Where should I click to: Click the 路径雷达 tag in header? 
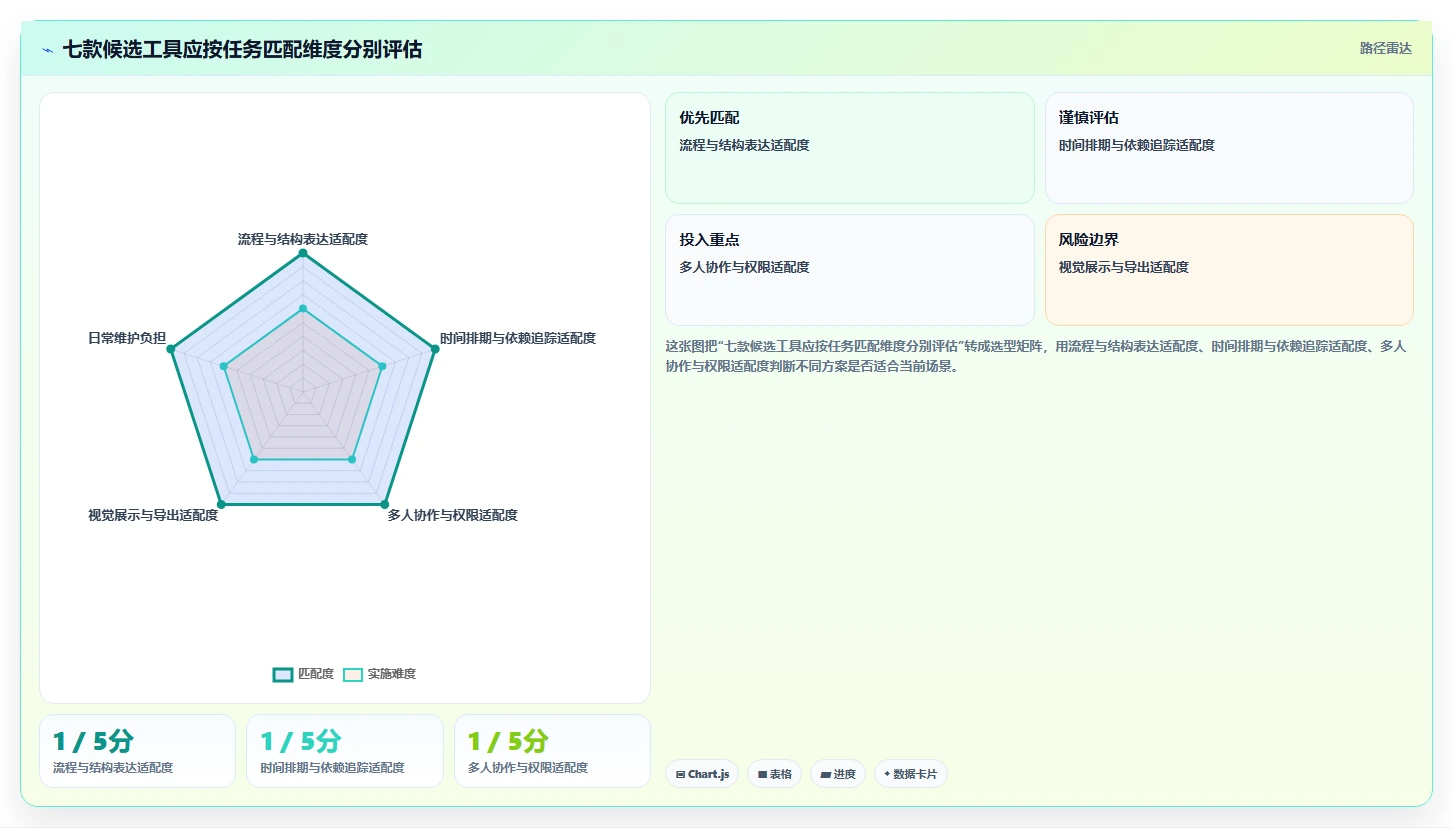tap(1385, 48)
